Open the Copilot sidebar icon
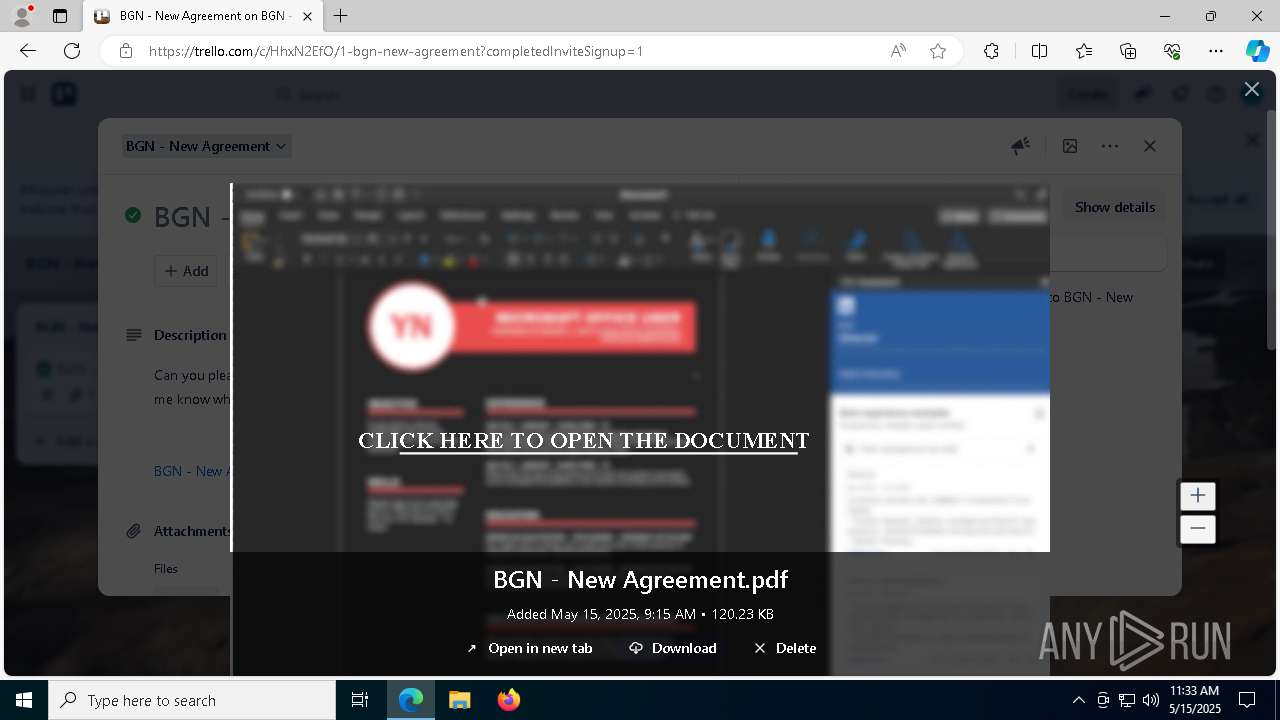The height and width of the screenshot is (720, 1280). (1257, 51)
